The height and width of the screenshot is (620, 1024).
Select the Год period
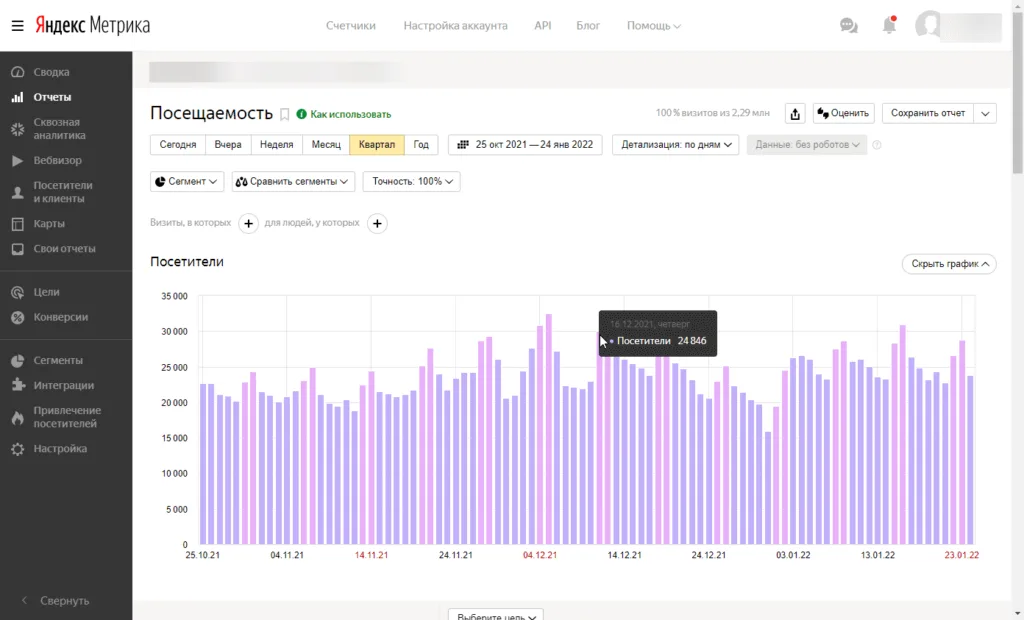[421, 144]
